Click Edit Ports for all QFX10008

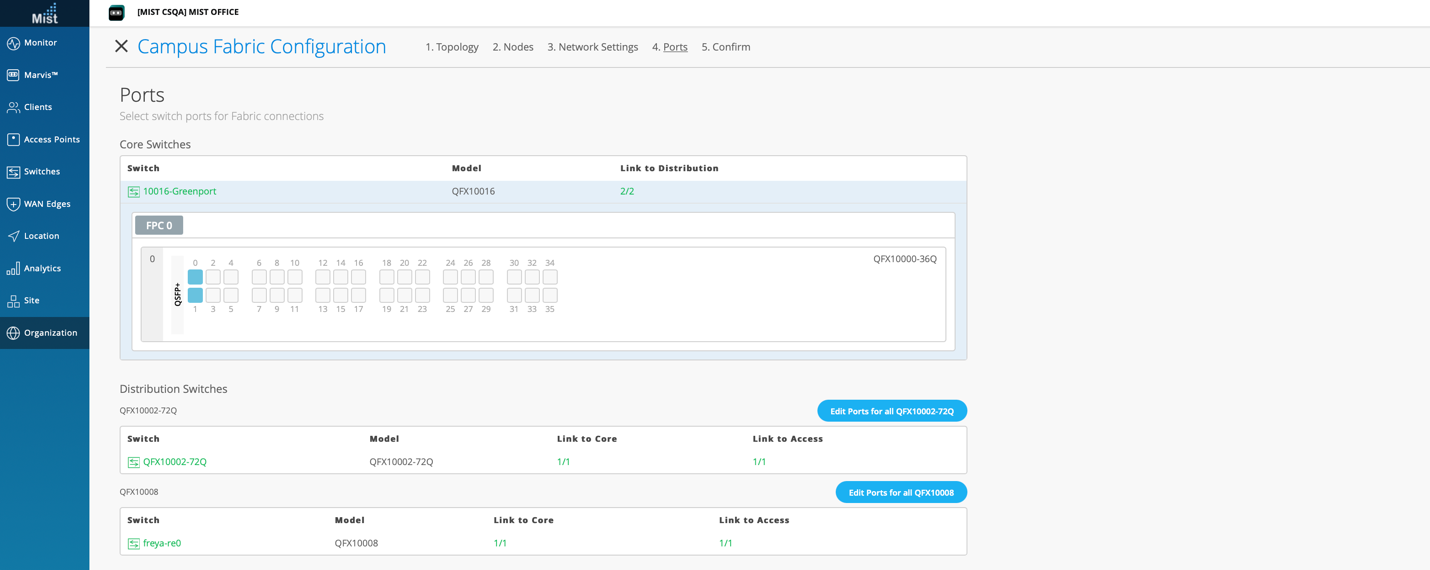(900, 493)
